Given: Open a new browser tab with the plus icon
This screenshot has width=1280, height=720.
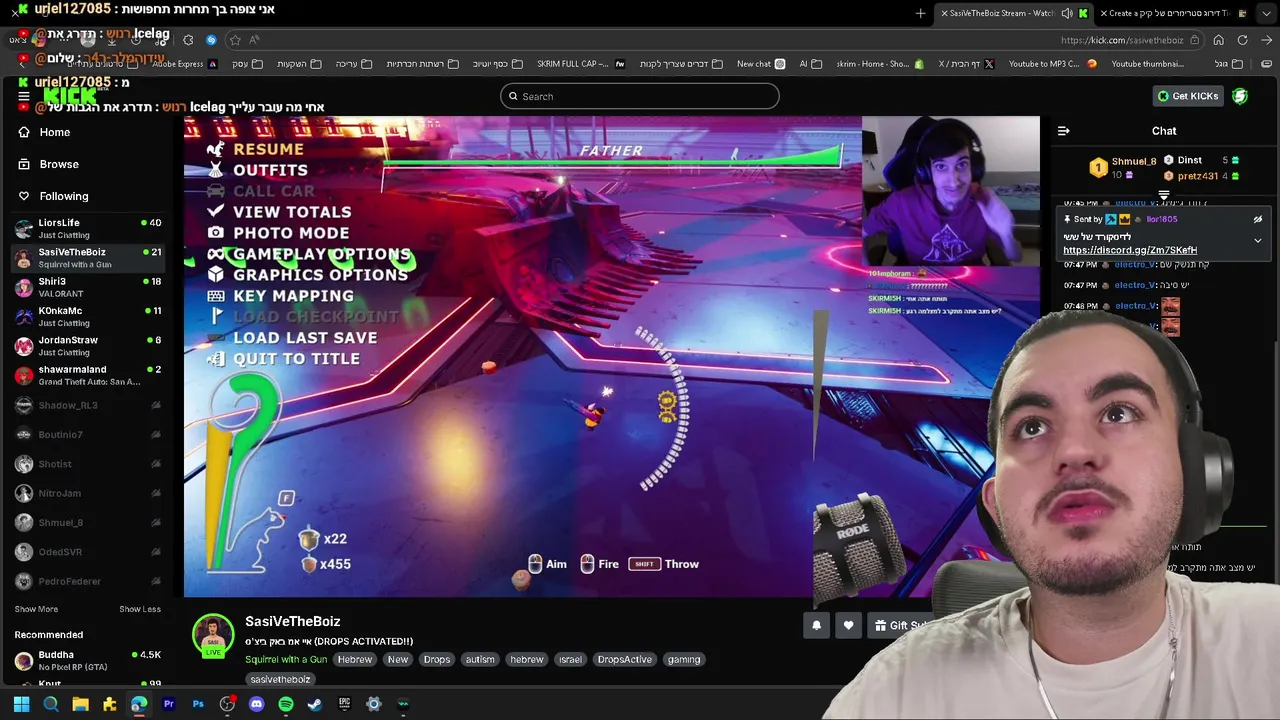Looking at the screenshot, I should pyautogui.click(x=920, y=13).
